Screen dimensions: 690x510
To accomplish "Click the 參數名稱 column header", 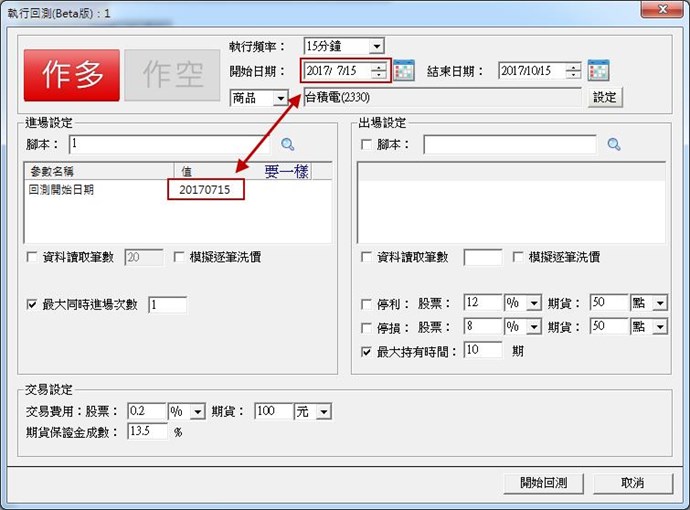I will coord(100,171).
